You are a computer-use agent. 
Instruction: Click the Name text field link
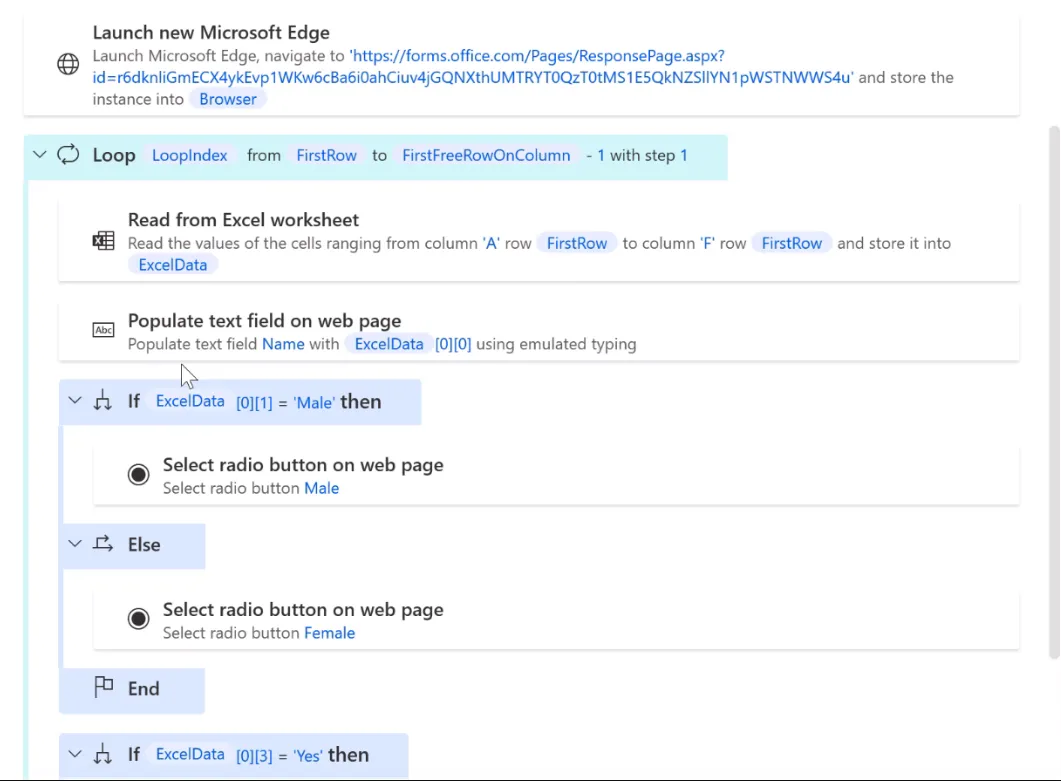(283, 344)
